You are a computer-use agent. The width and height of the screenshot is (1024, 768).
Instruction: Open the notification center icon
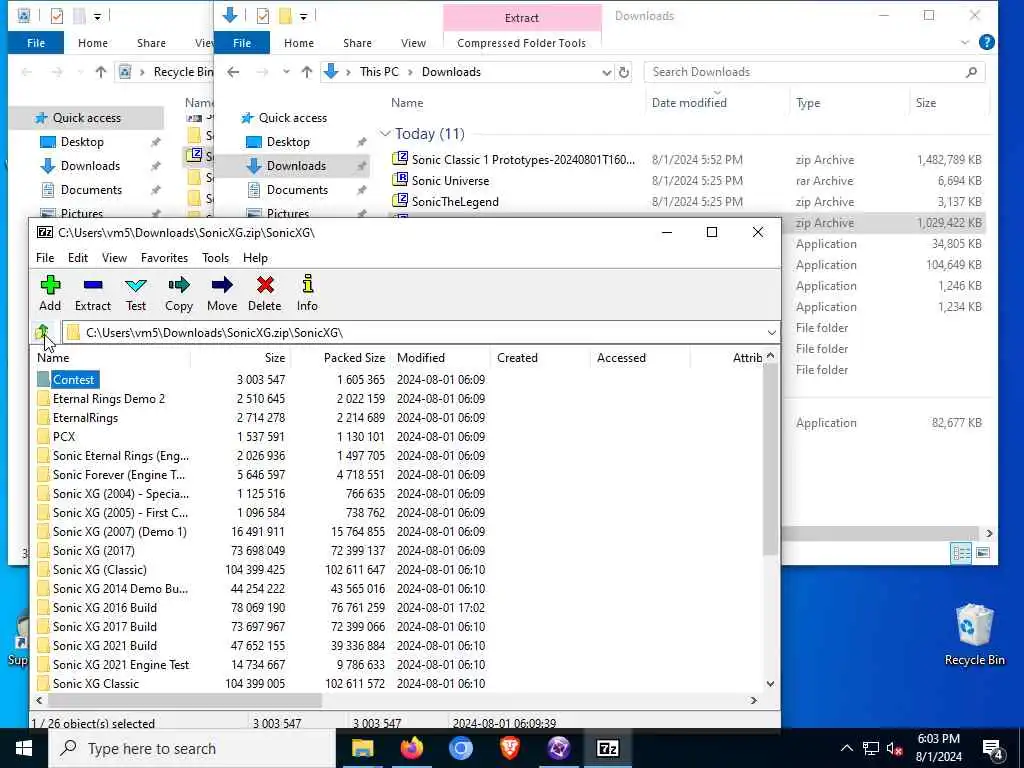(x=993, y=749)
